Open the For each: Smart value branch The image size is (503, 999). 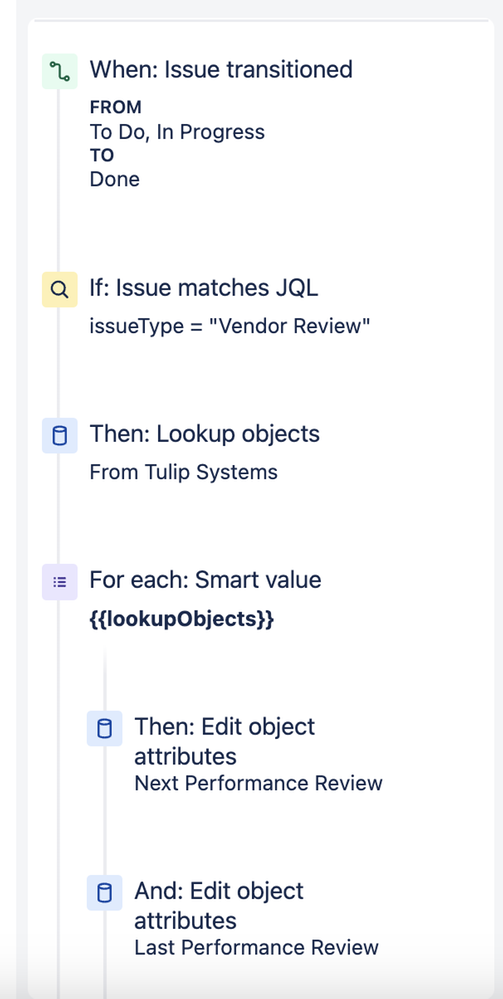click(x=205, y=580)
